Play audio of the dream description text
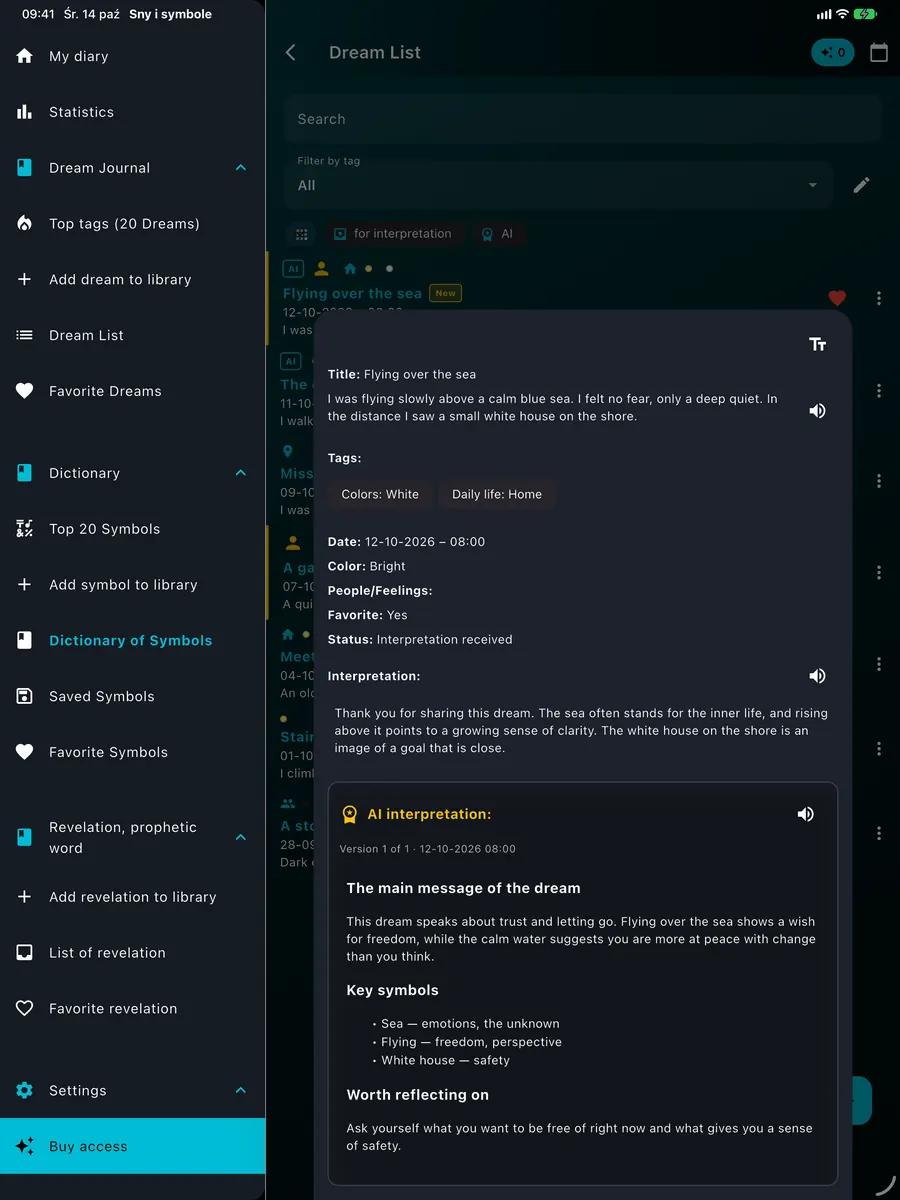 point(817,410)
